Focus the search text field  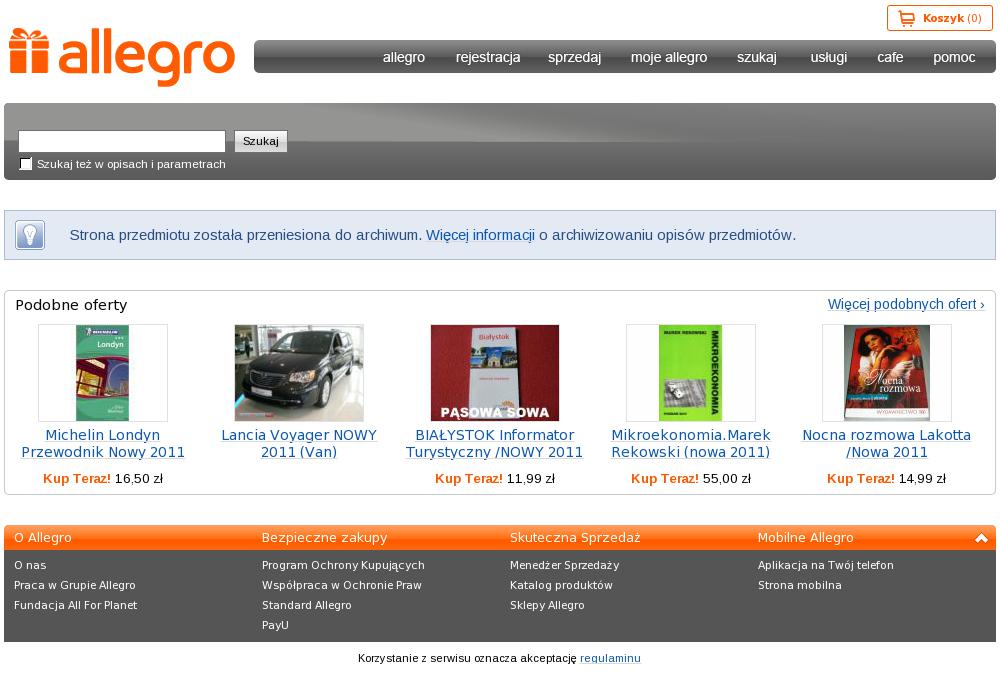pyautogui.click(x=122, y=141)
